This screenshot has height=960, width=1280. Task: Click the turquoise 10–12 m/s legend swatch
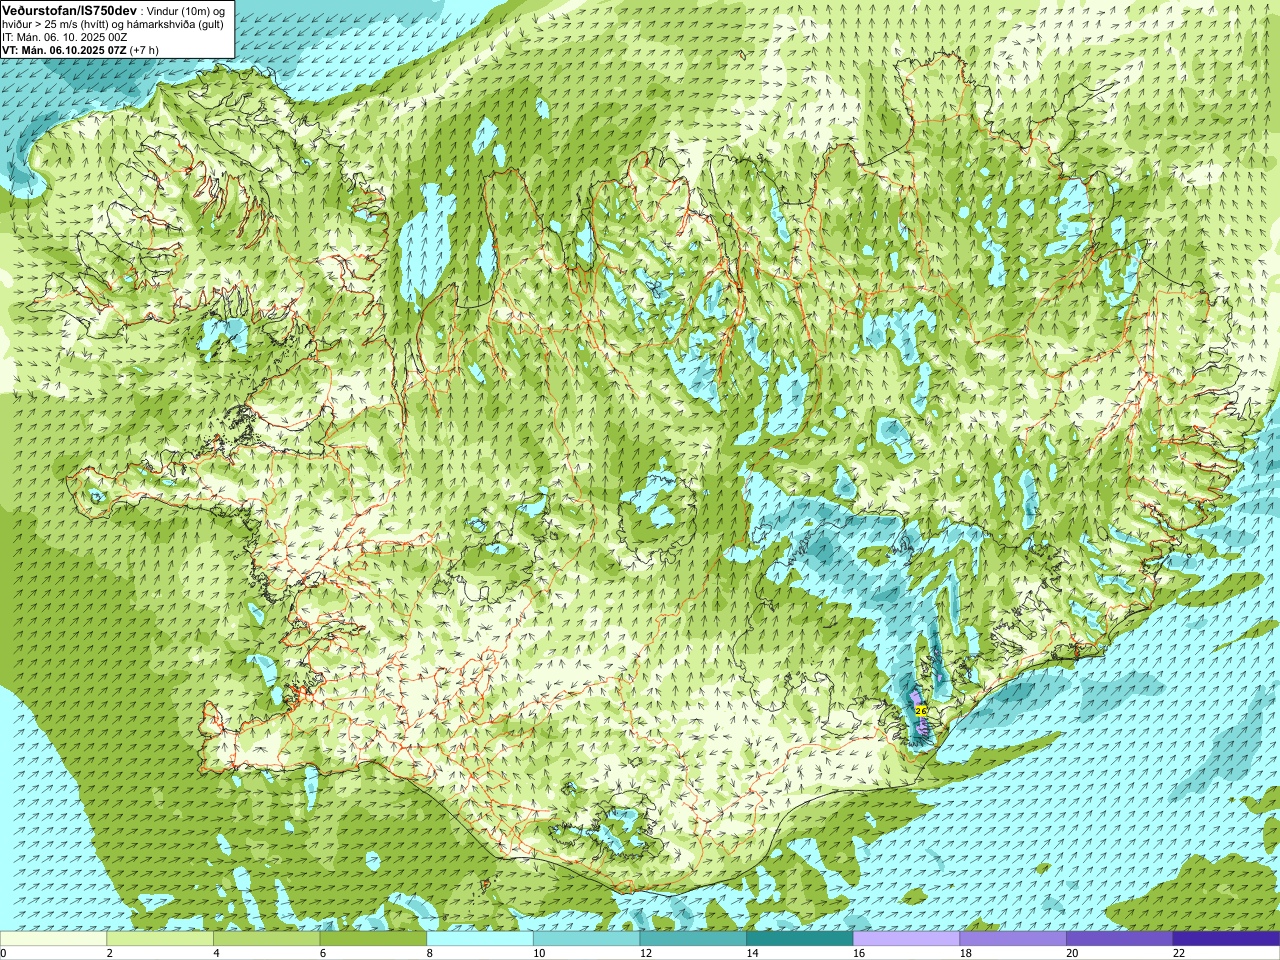click(586, 939)
